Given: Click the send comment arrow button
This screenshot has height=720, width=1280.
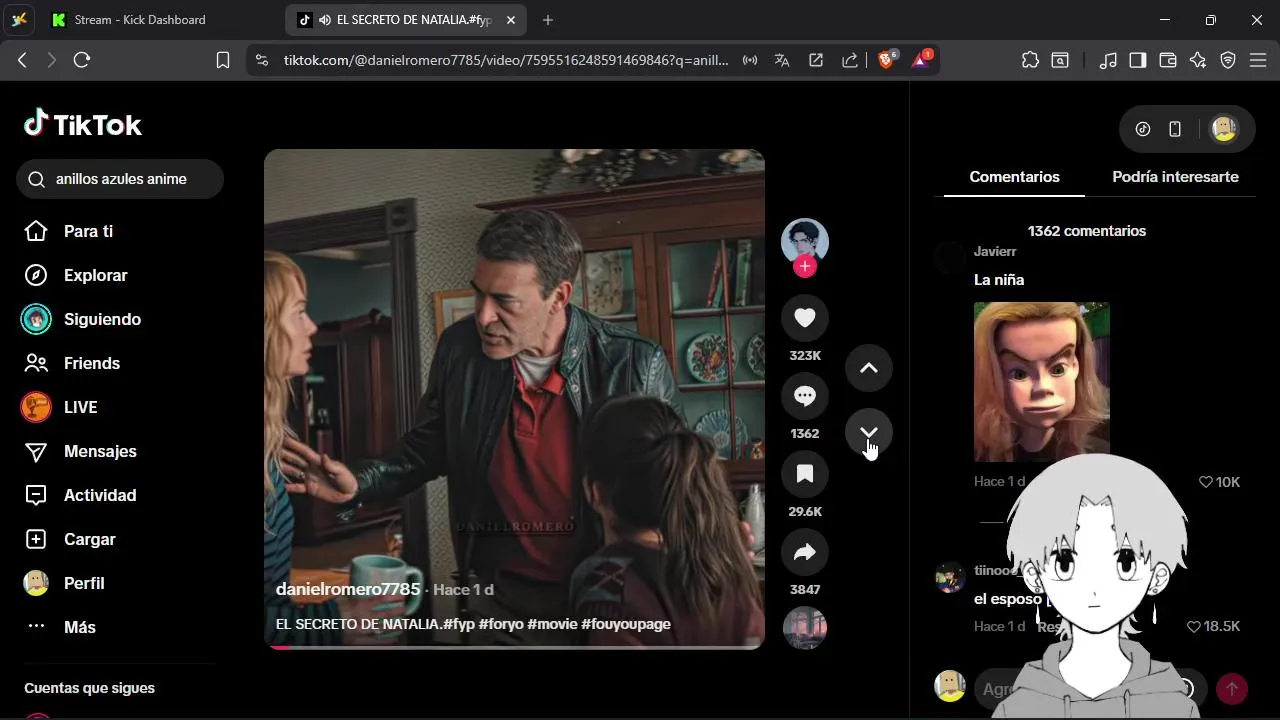Looking at the screenshot, I should (1231, 688).
